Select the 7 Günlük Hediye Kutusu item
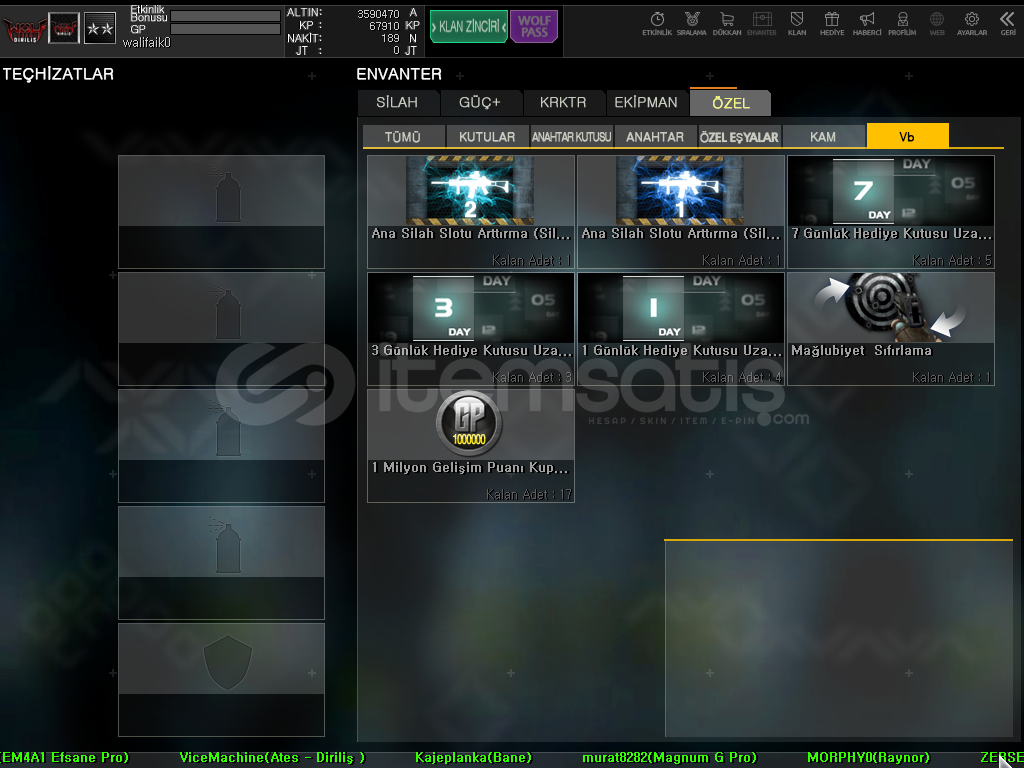Viewport: 1024px width, 768px height. click(891, 212)
